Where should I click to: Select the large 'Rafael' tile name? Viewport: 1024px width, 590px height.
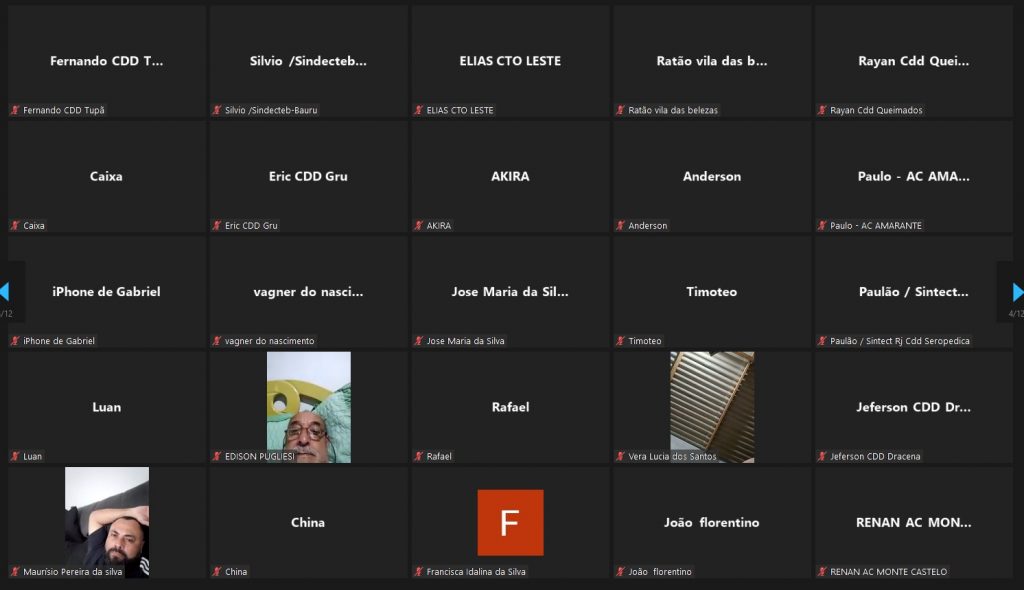pyautogui.click(x=510, y=407)
